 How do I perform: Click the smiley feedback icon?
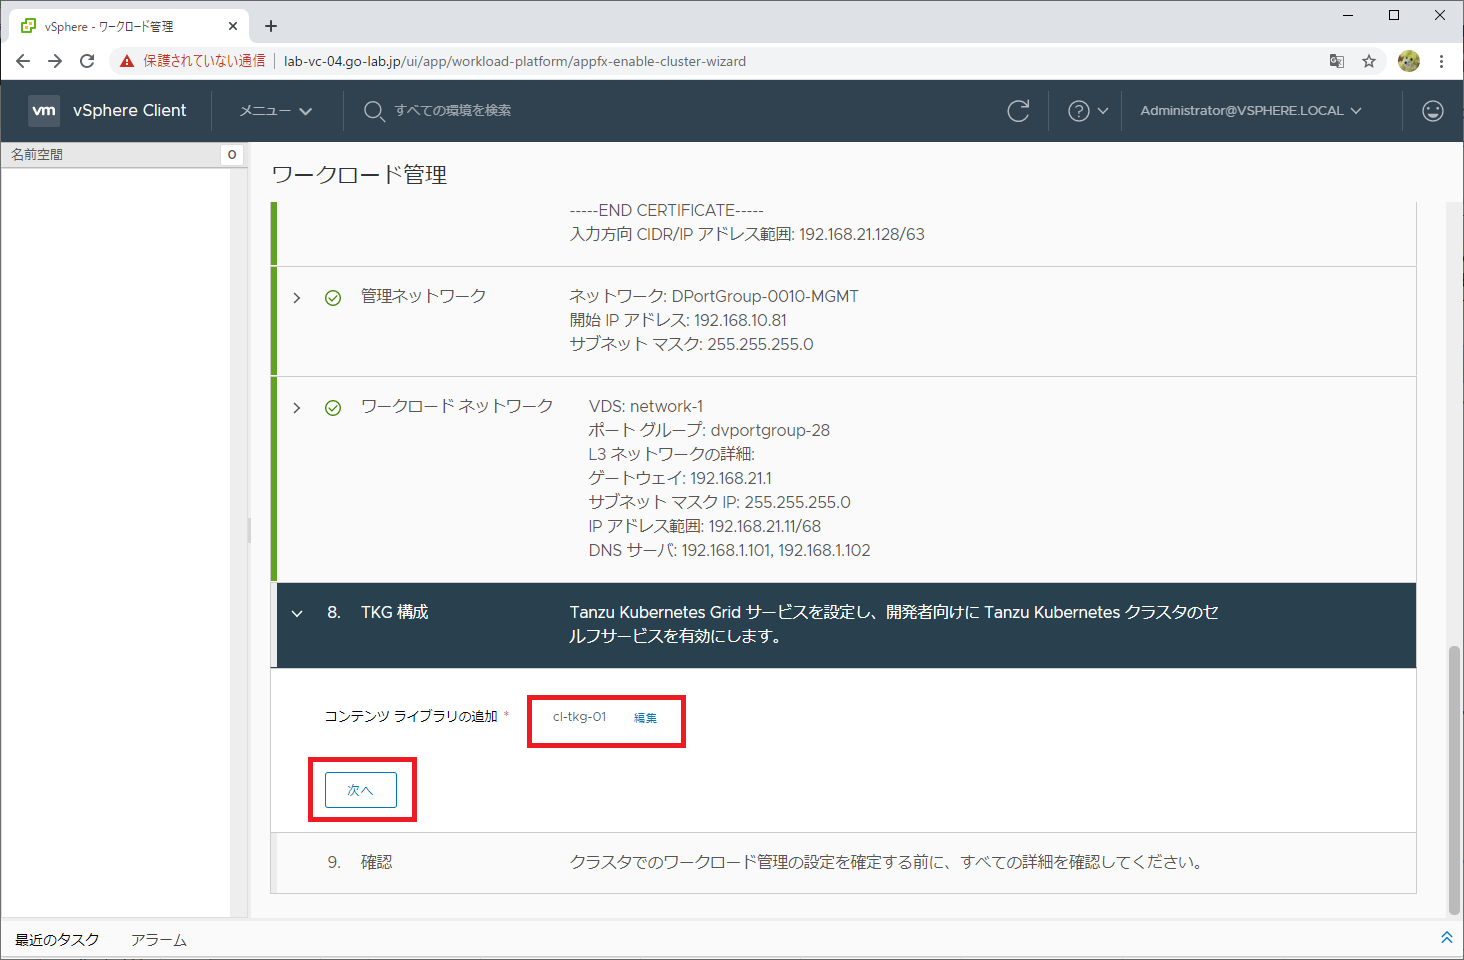click(x=1433, y=111)
